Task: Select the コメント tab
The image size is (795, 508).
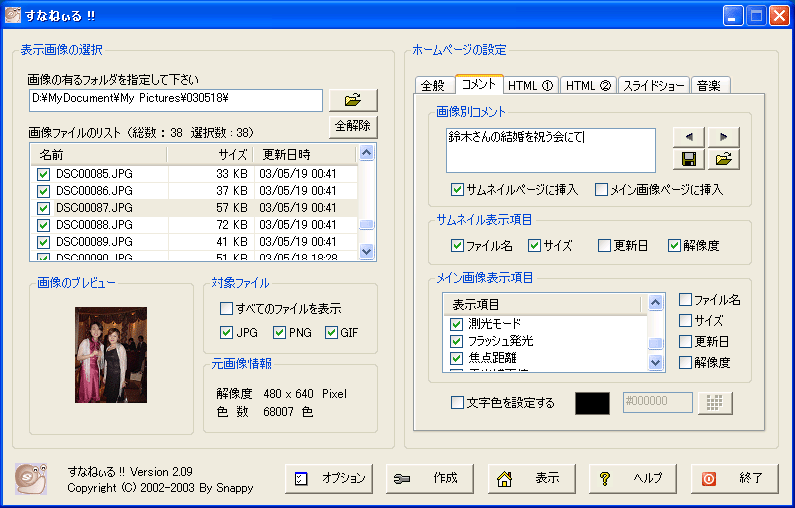Action: point(479,84)
